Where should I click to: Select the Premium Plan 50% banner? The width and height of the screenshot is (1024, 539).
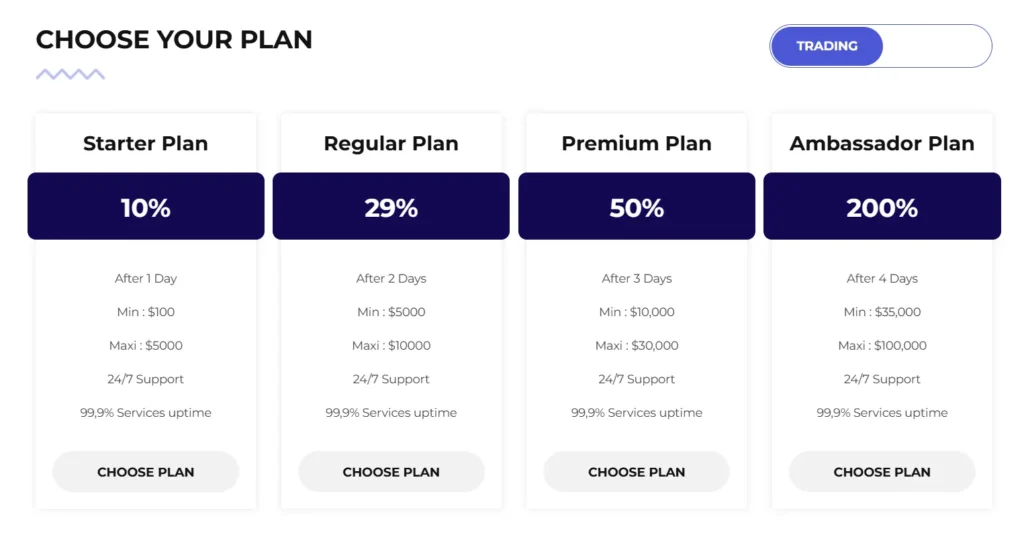click(x=637, y=207)
